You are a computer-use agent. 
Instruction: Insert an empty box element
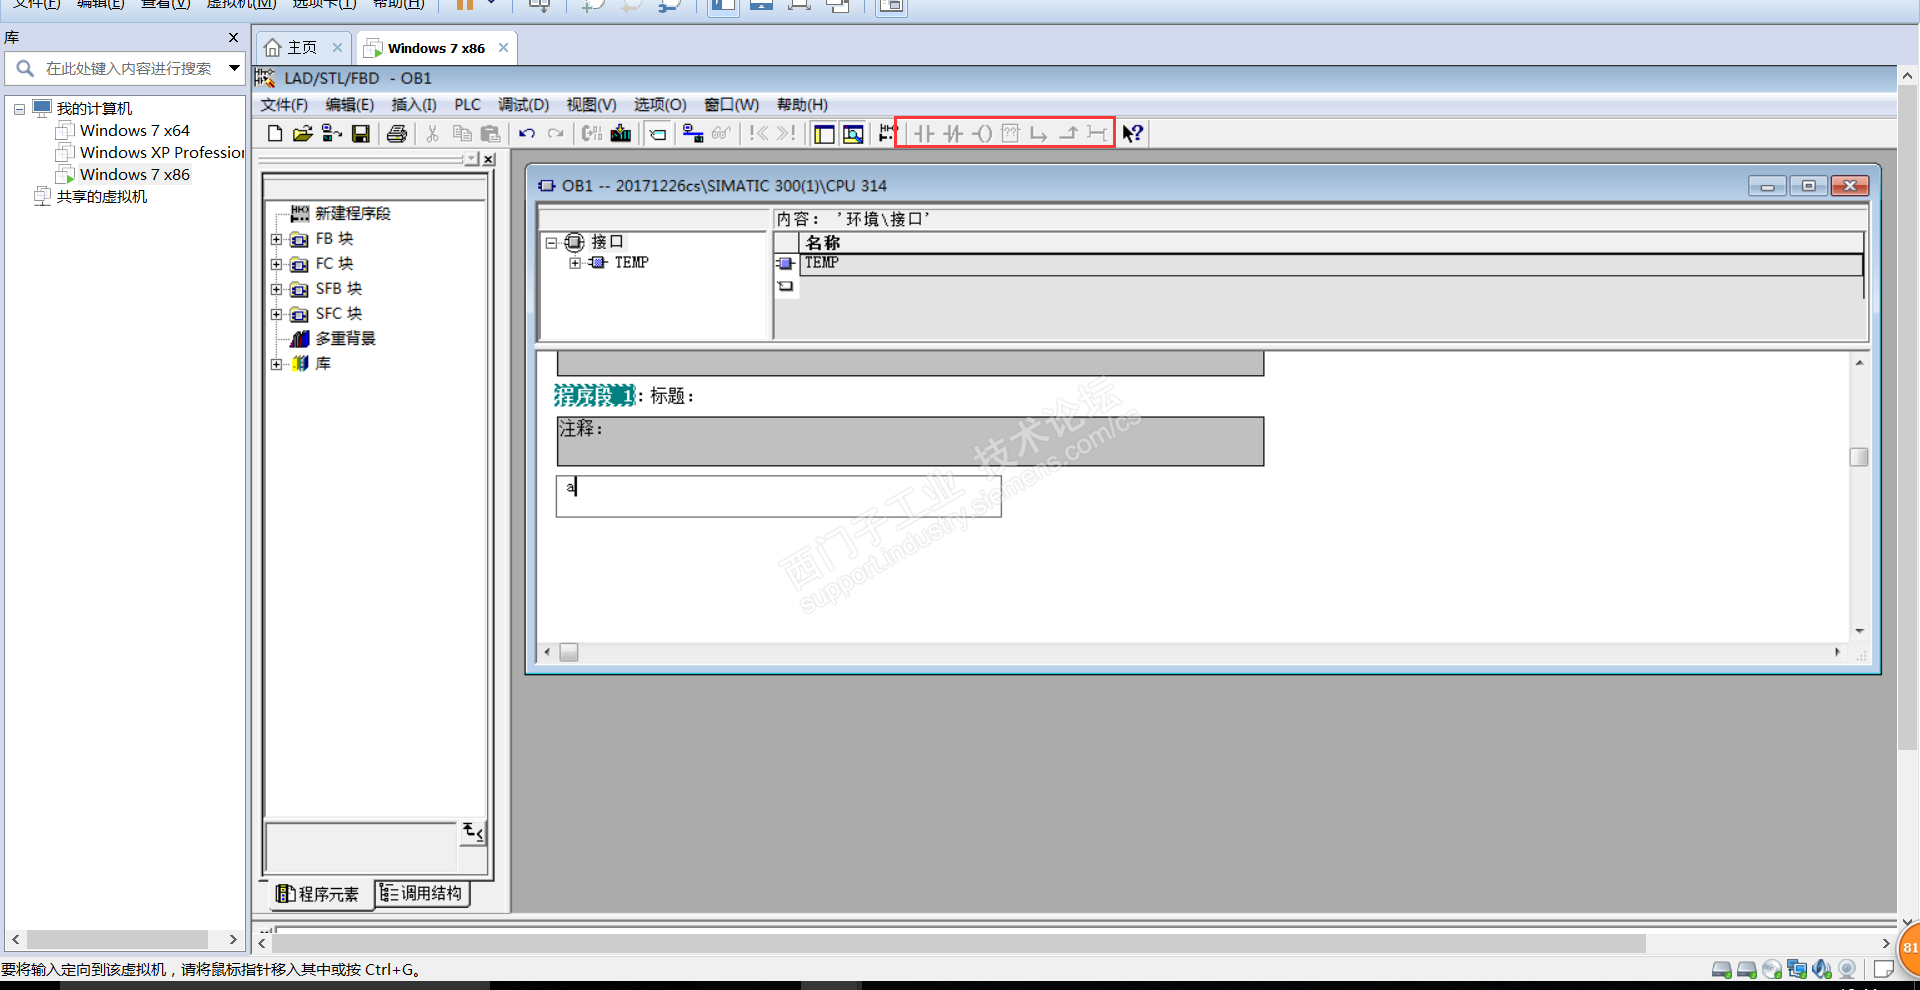1010,133
